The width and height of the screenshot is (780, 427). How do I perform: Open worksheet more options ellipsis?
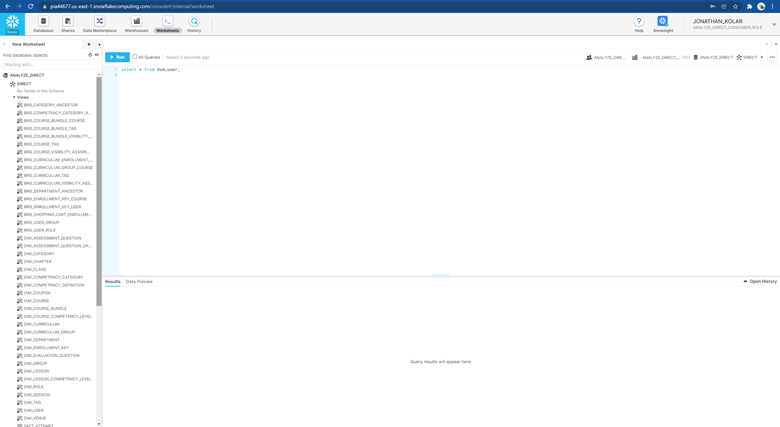(773, 57)
